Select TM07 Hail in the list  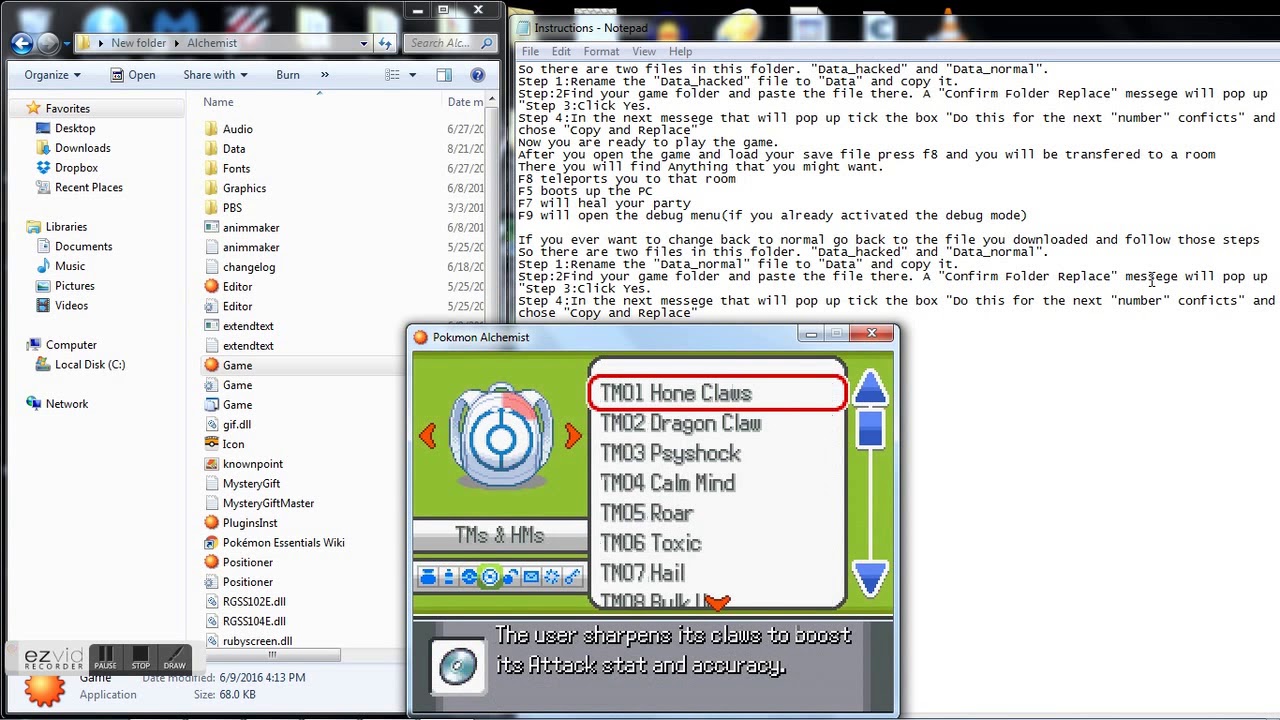tap(642, 573)
